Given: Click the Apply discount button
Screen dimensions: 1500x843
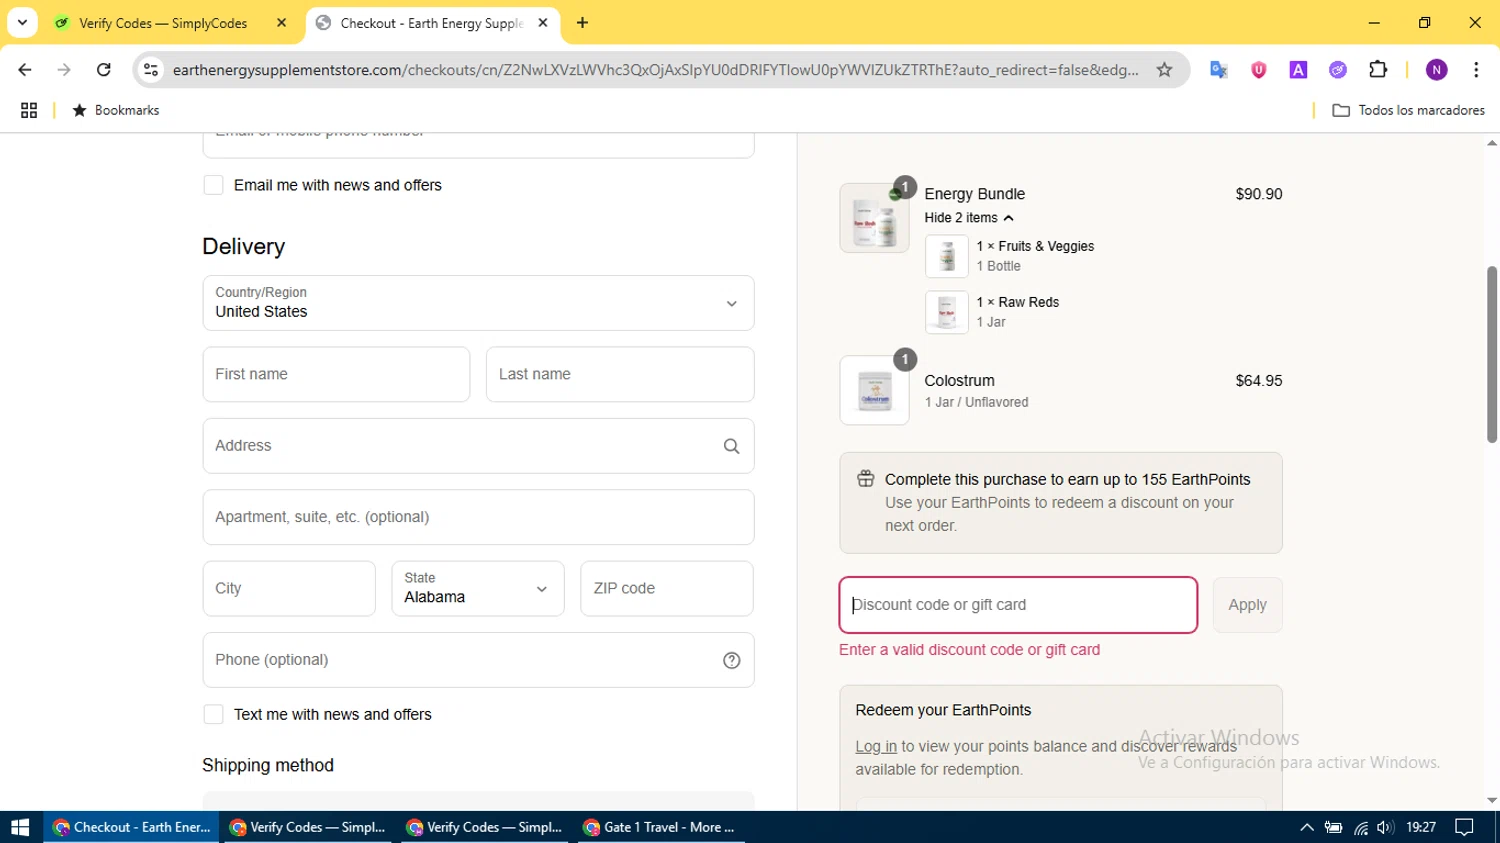Looking at the screenshot, I should click(x=1247, y=605).
